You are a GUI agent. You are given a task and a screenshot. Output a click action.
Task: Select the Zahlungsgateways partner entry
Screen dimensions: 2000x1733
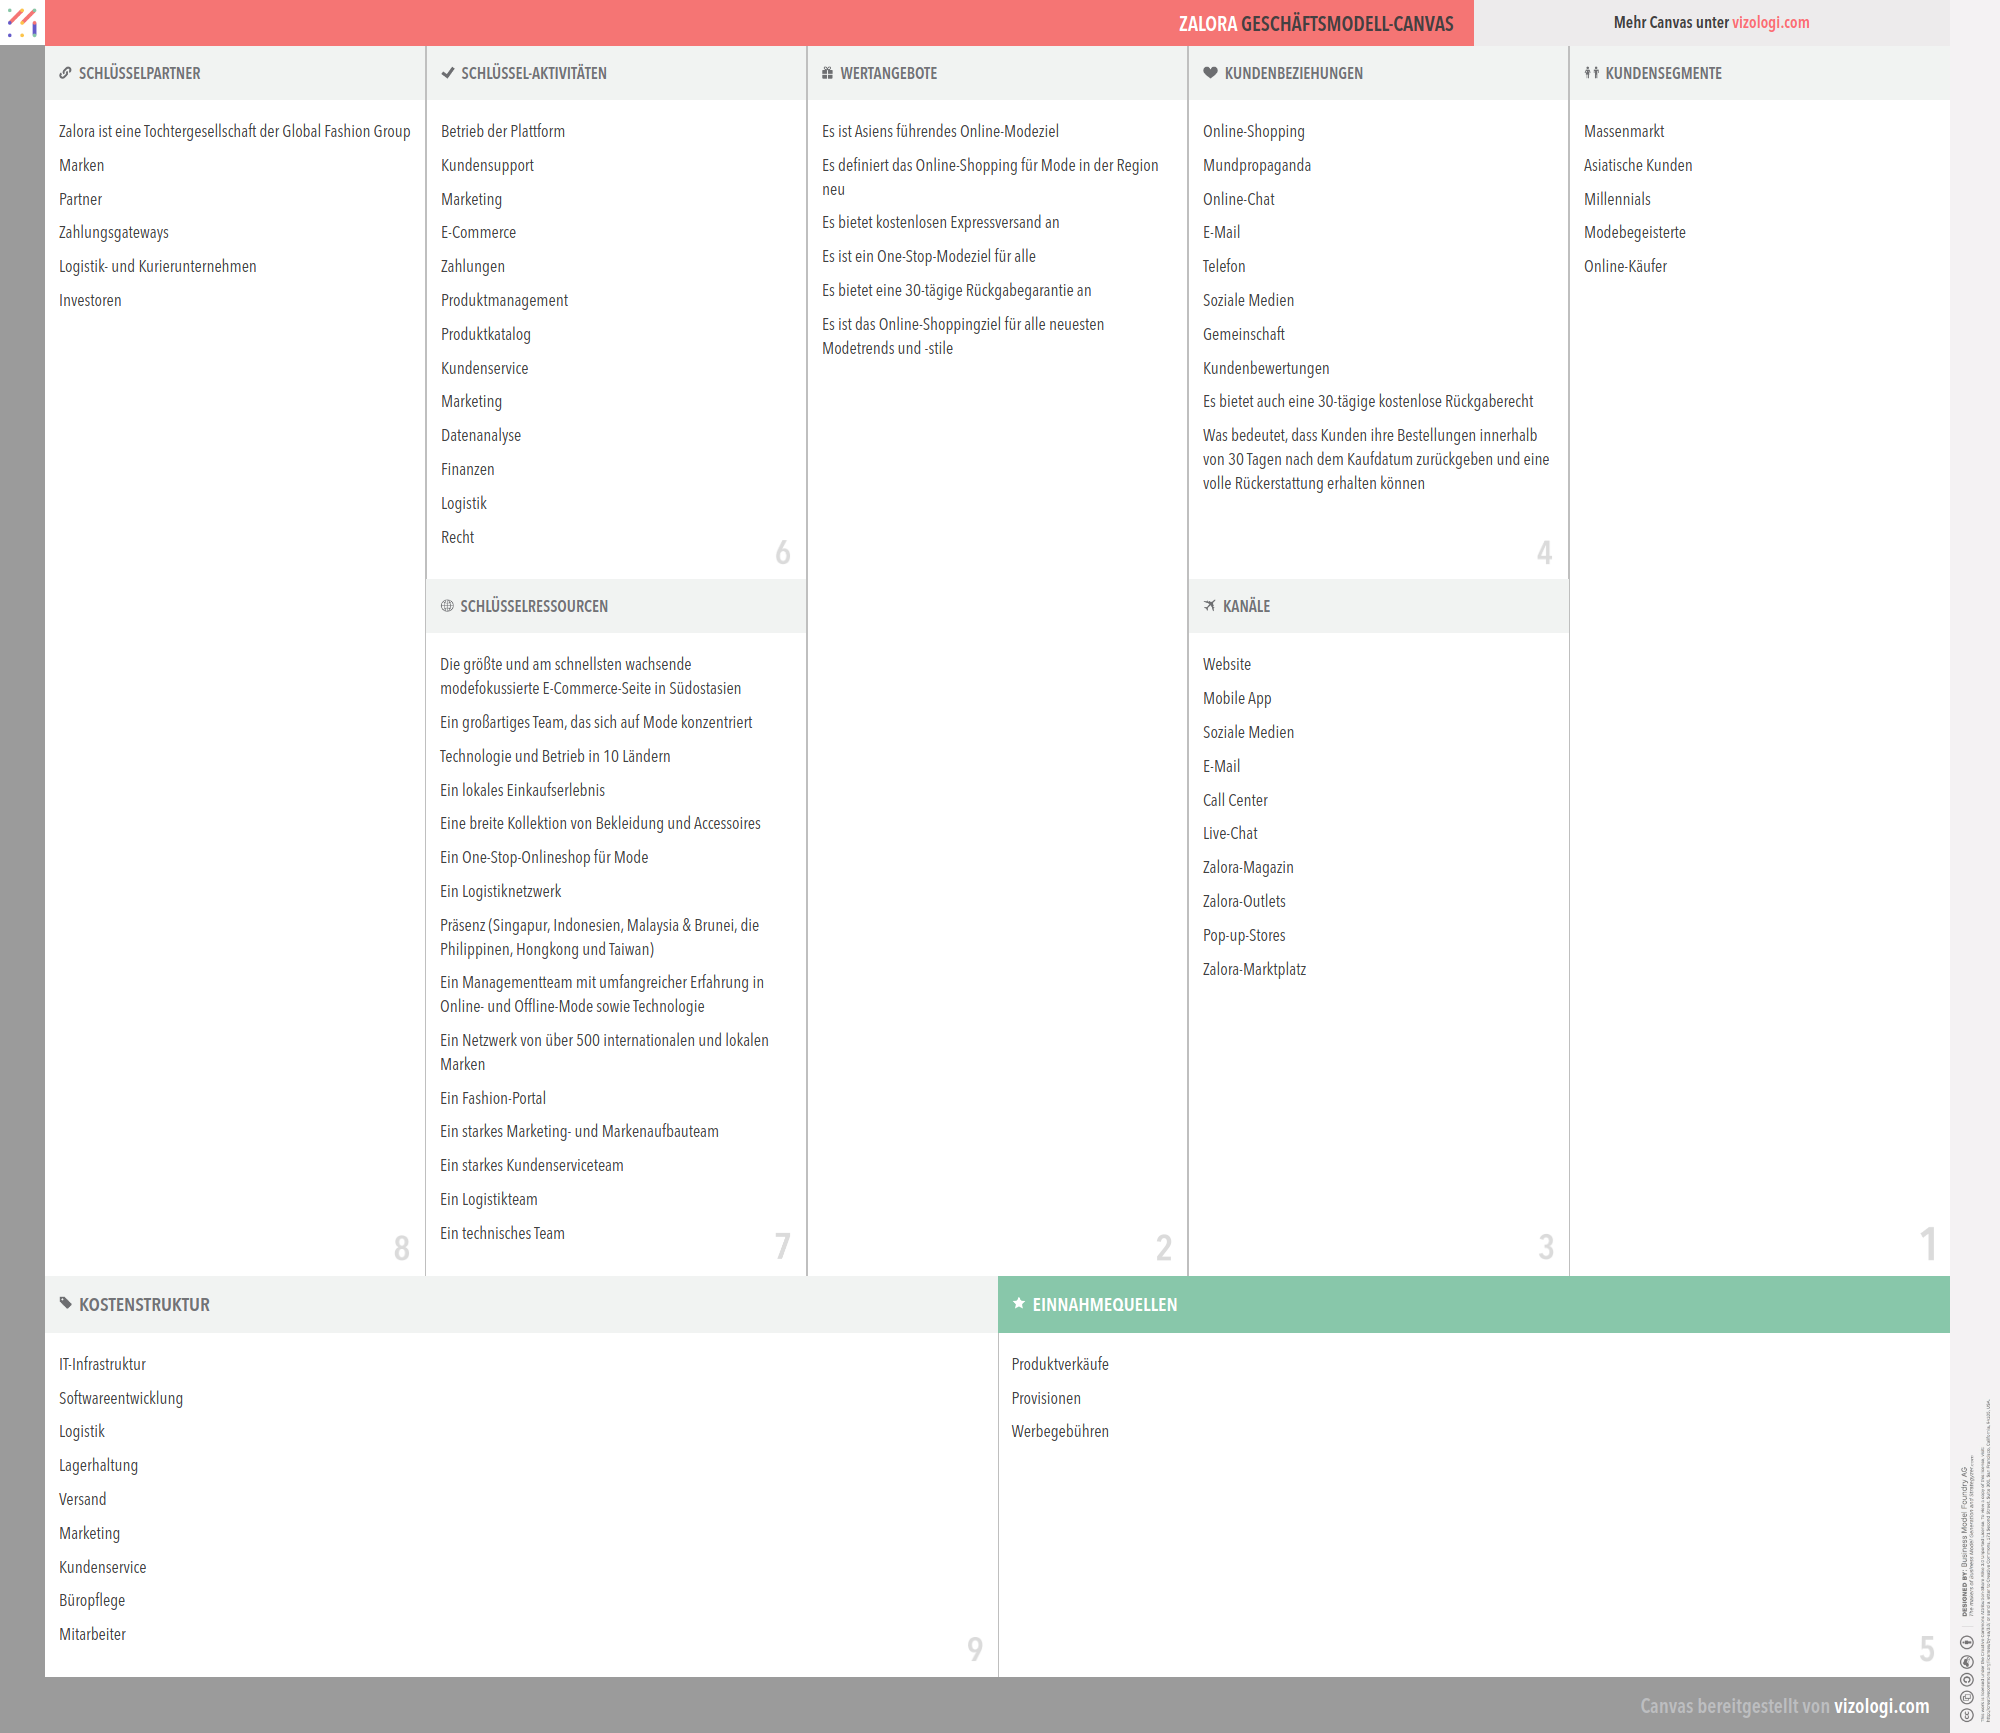coord(114,232)
